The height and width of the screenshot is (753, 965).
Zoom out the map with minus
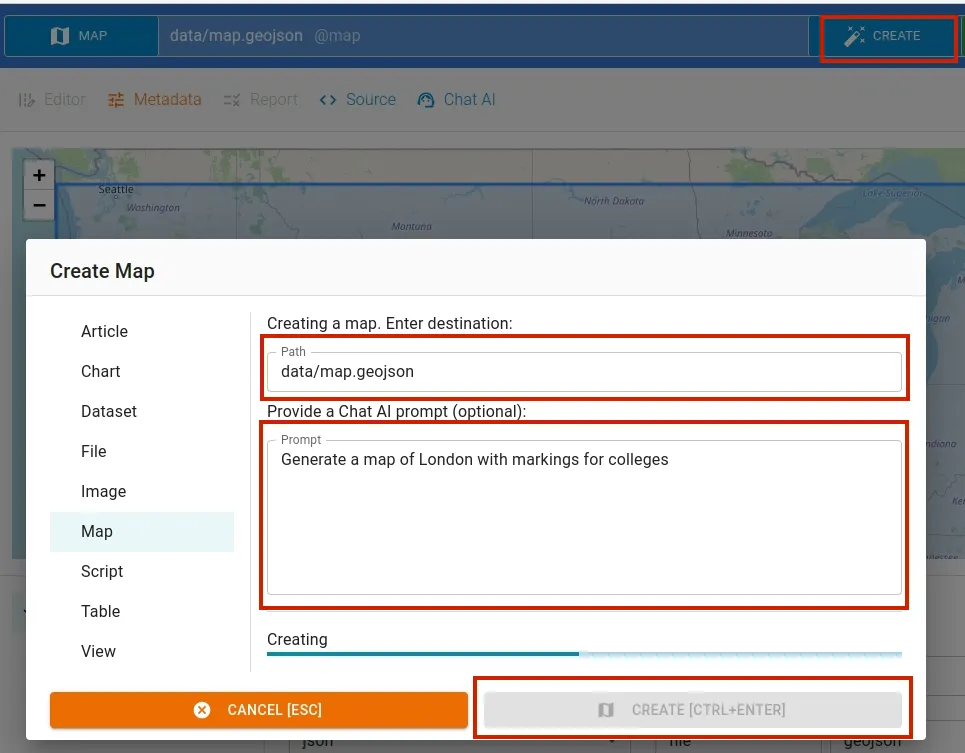39,206
